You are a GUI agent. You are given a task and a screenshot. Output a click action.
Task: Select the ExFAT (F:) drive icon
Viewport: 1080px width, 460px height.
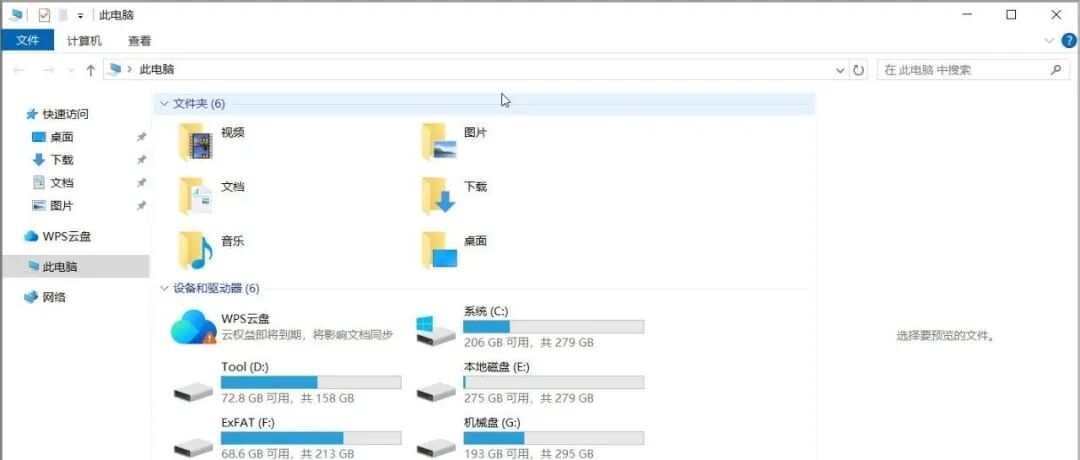pyautogui.click(x=194, y=447)
